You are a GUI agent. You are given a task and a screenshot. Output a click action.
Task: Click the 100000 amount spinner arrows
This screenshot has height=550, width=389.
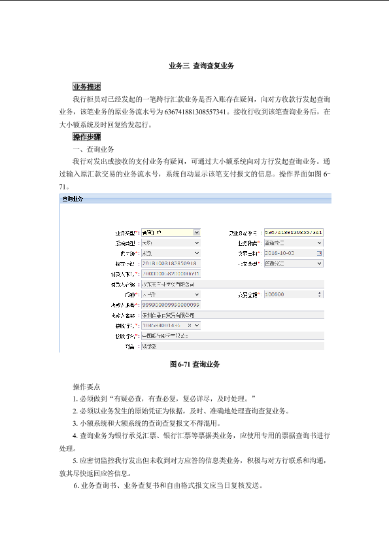point(320,294)
